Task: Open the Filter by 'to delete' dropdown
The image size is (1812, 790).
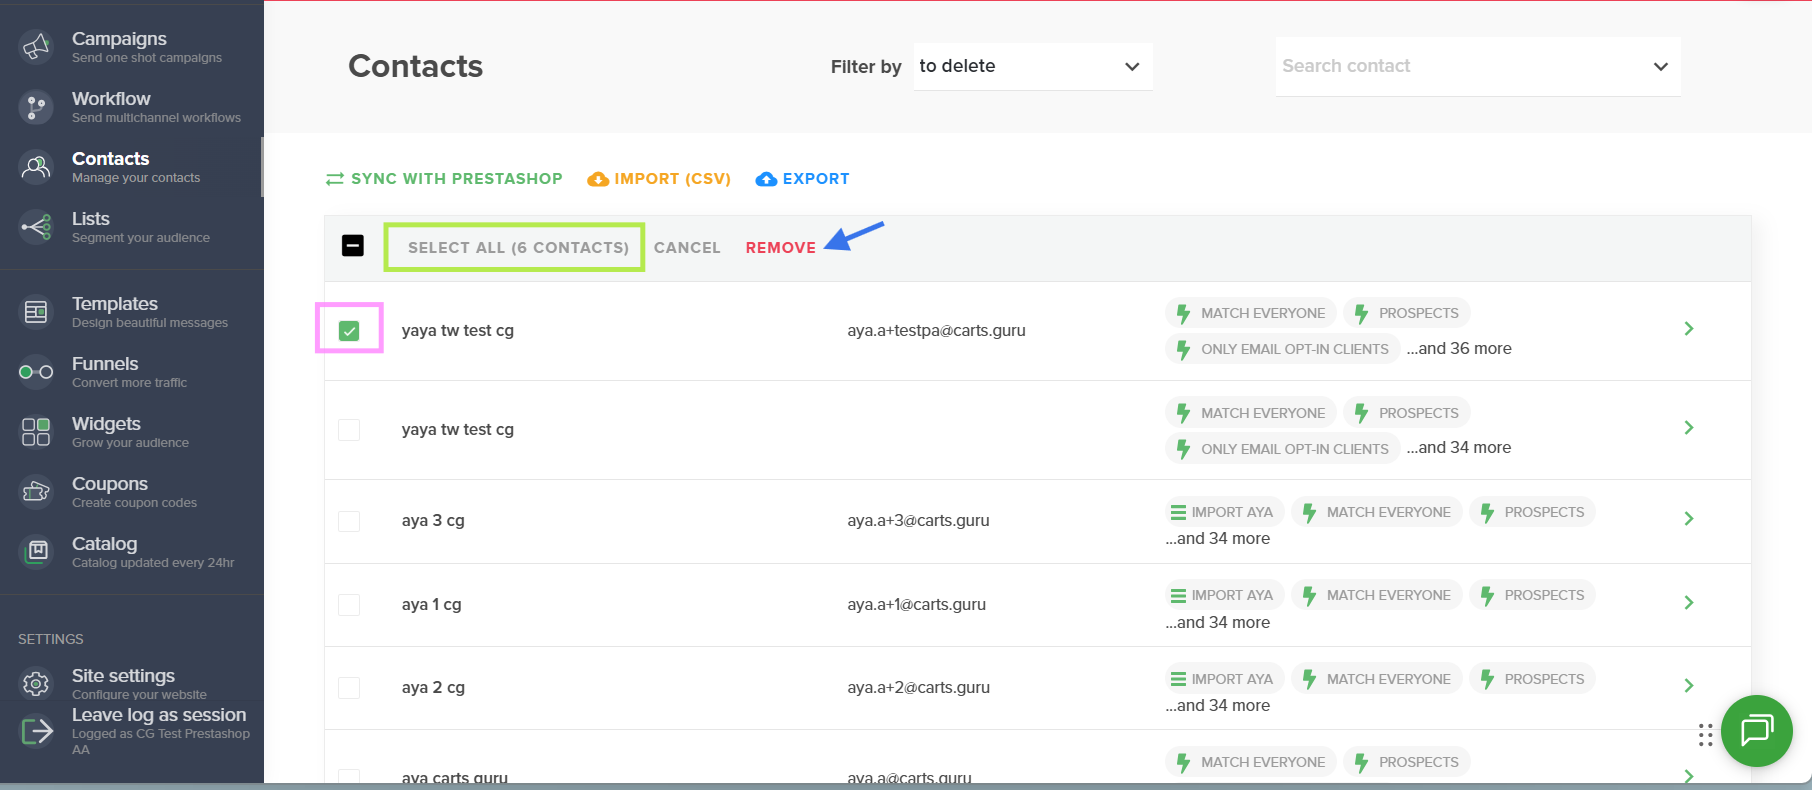Action: (x=1032, y=66)
